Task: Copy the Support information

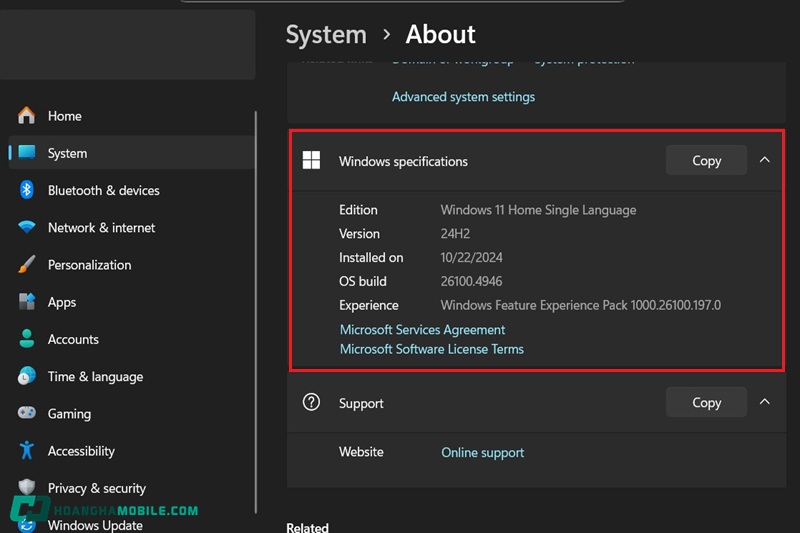Action: point(706,402)
